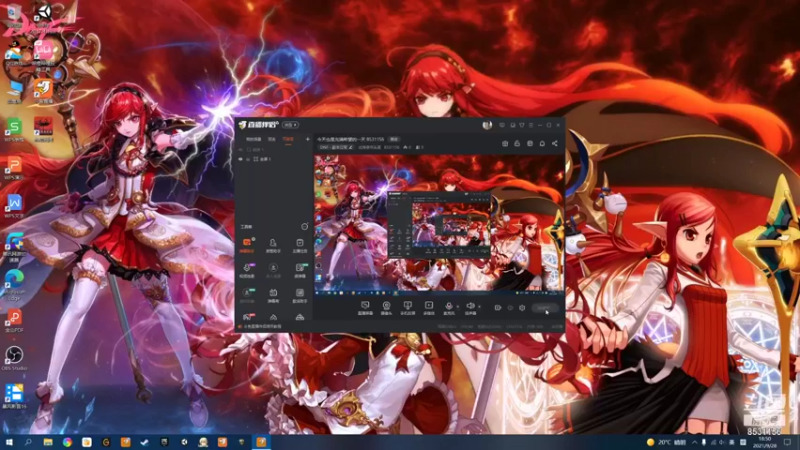800x450 pixels.
Task: Select the orange highlighted scene tab
Action: tap(288, 139)
